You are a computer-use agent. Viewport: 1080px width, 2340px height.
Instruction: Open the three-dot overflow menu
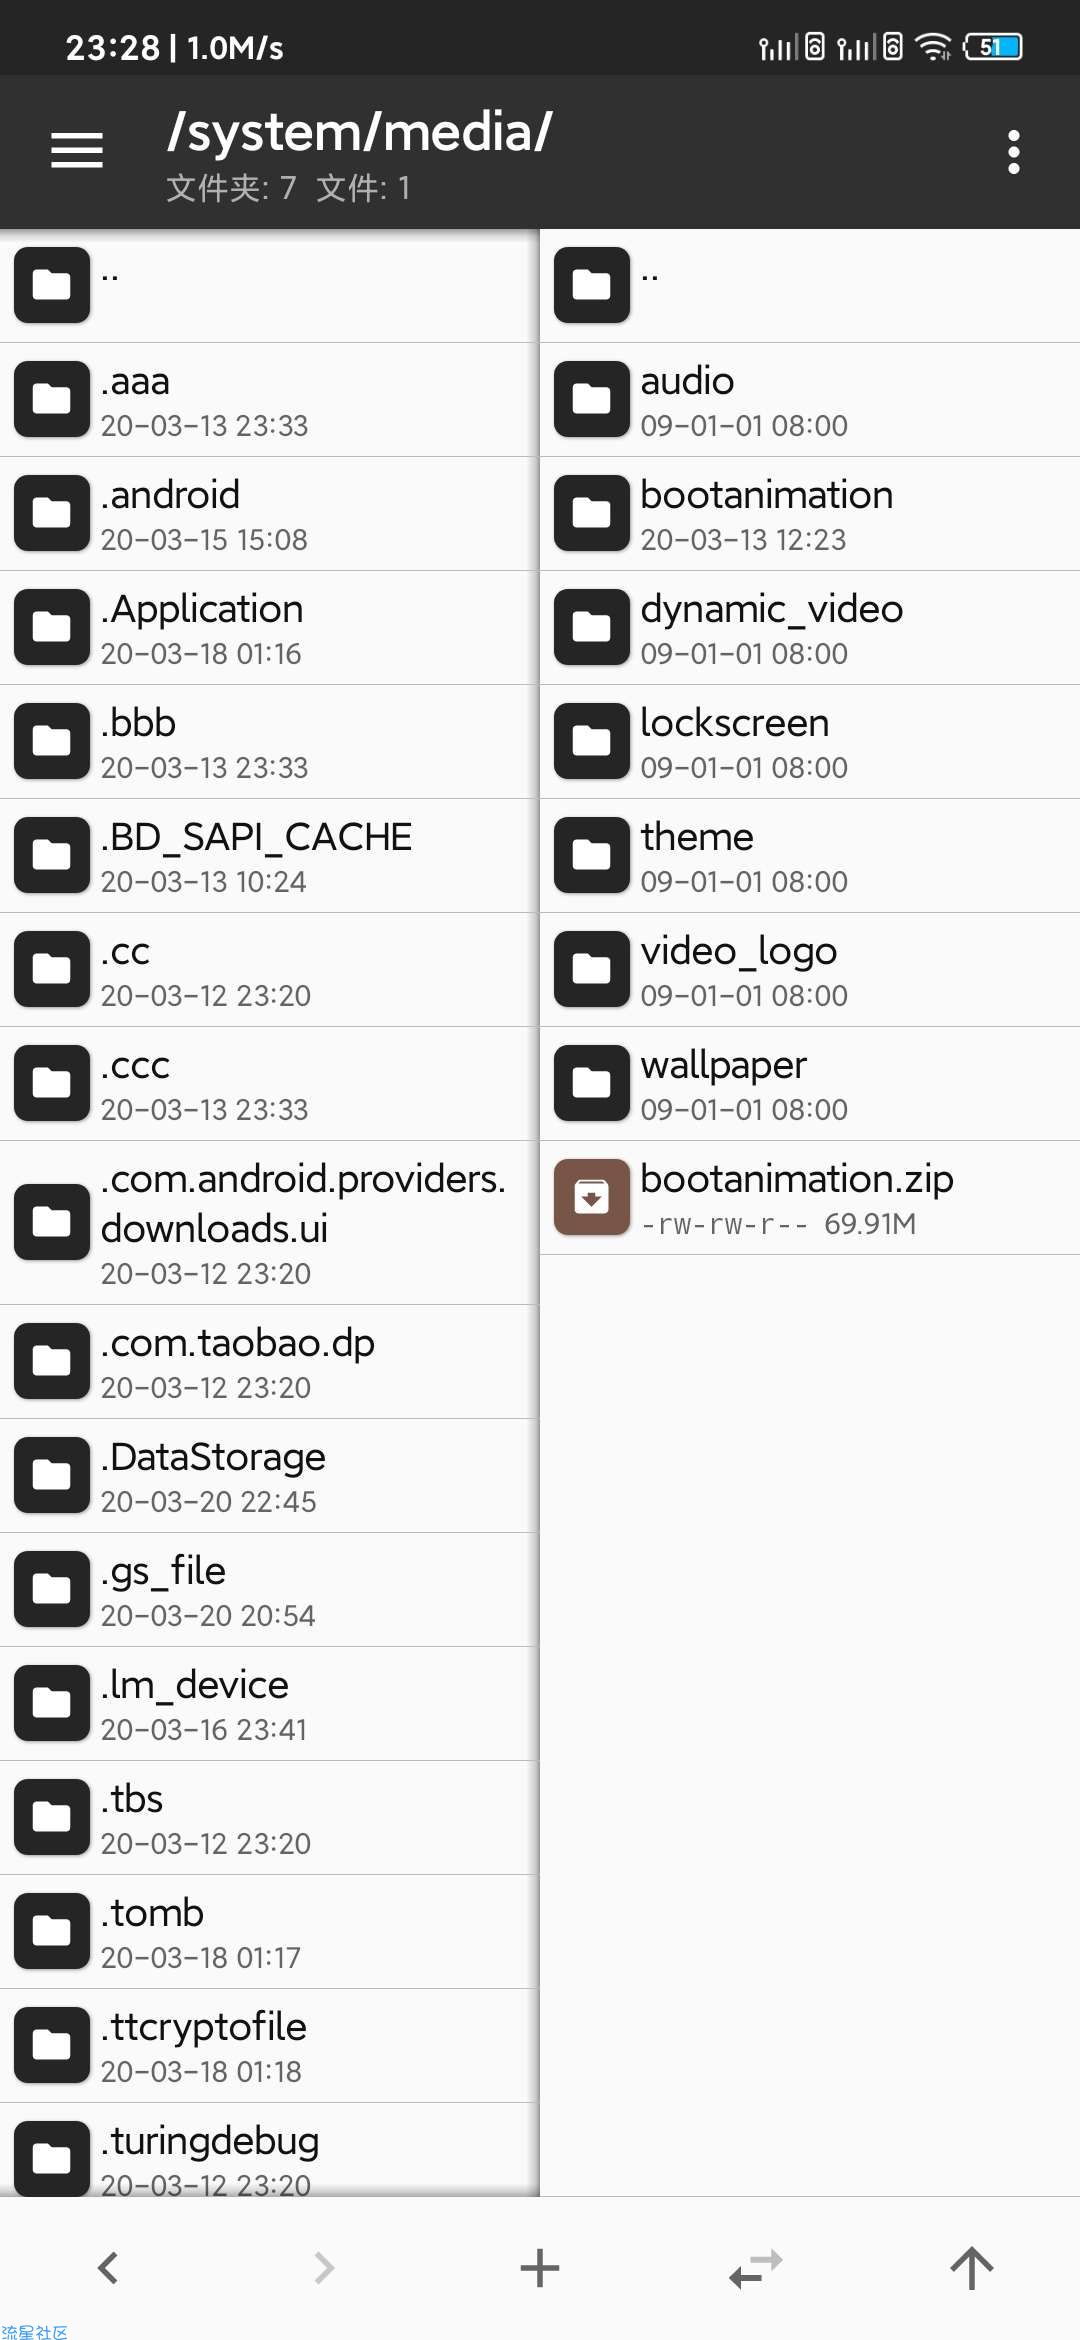coord(1014,152)
